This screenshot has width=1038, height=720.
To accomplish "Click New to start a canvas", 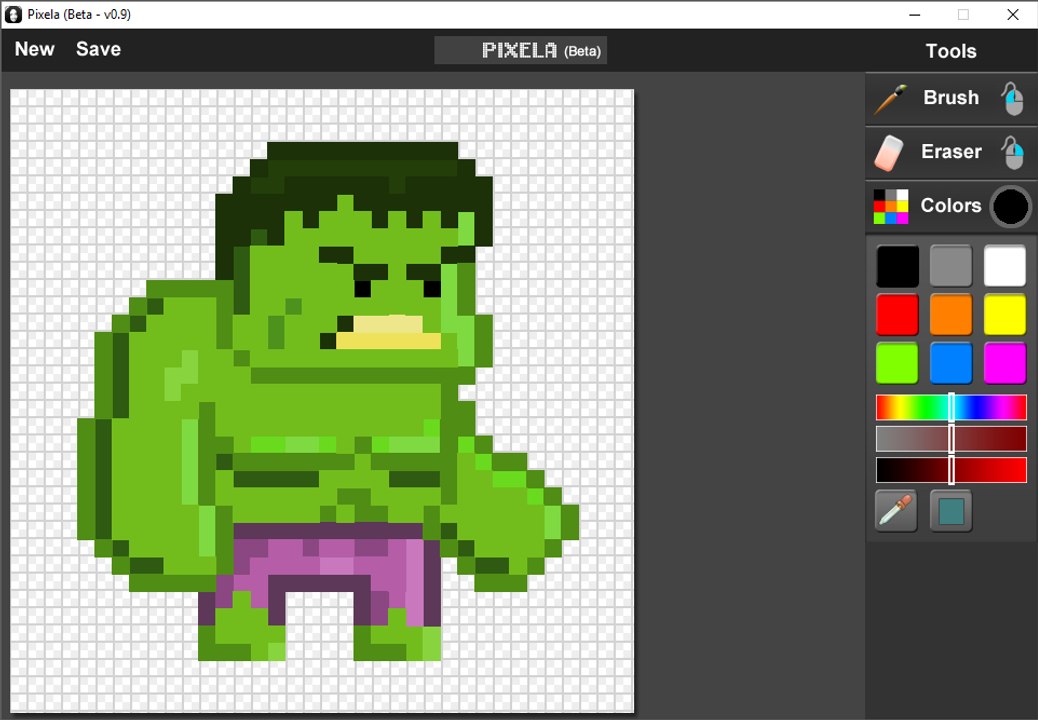I will pyautogui.click(x=34, y=49).
